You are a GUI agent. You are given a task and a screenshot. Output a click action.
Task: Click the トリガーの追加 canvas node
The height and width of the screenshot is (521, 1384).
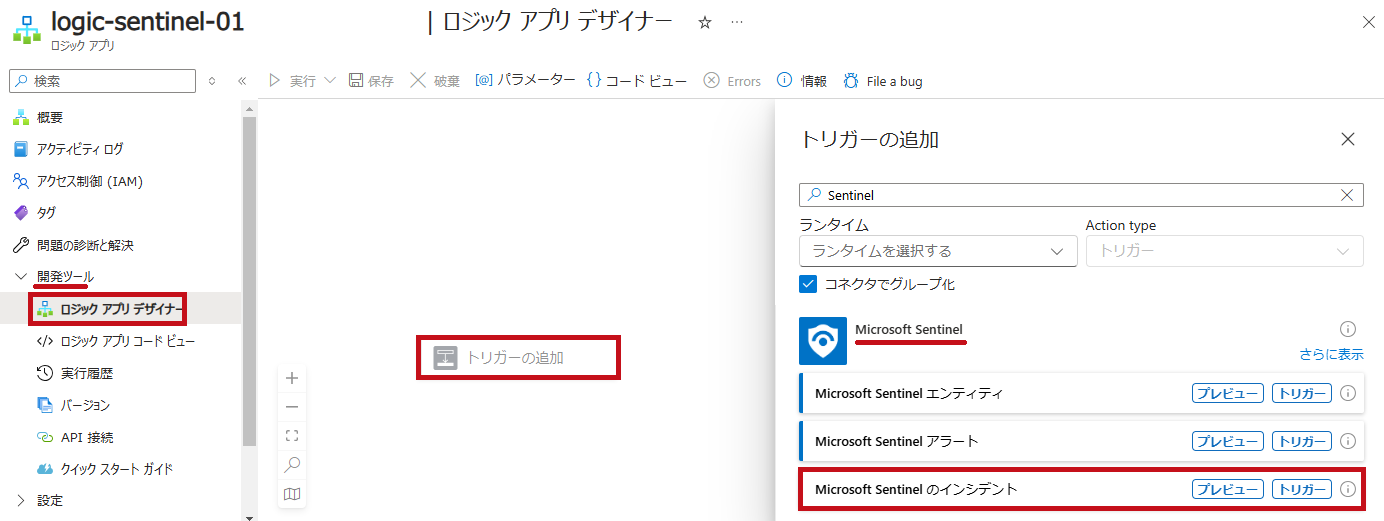click(518, 357)
